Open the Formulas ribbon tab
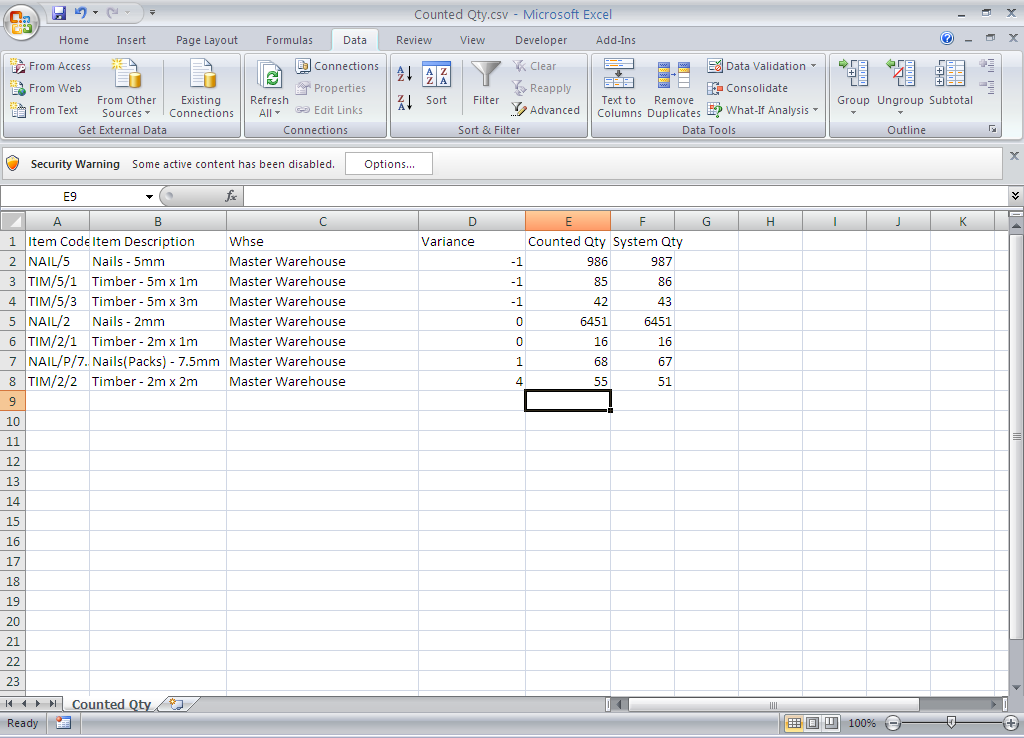 (289, 40)
